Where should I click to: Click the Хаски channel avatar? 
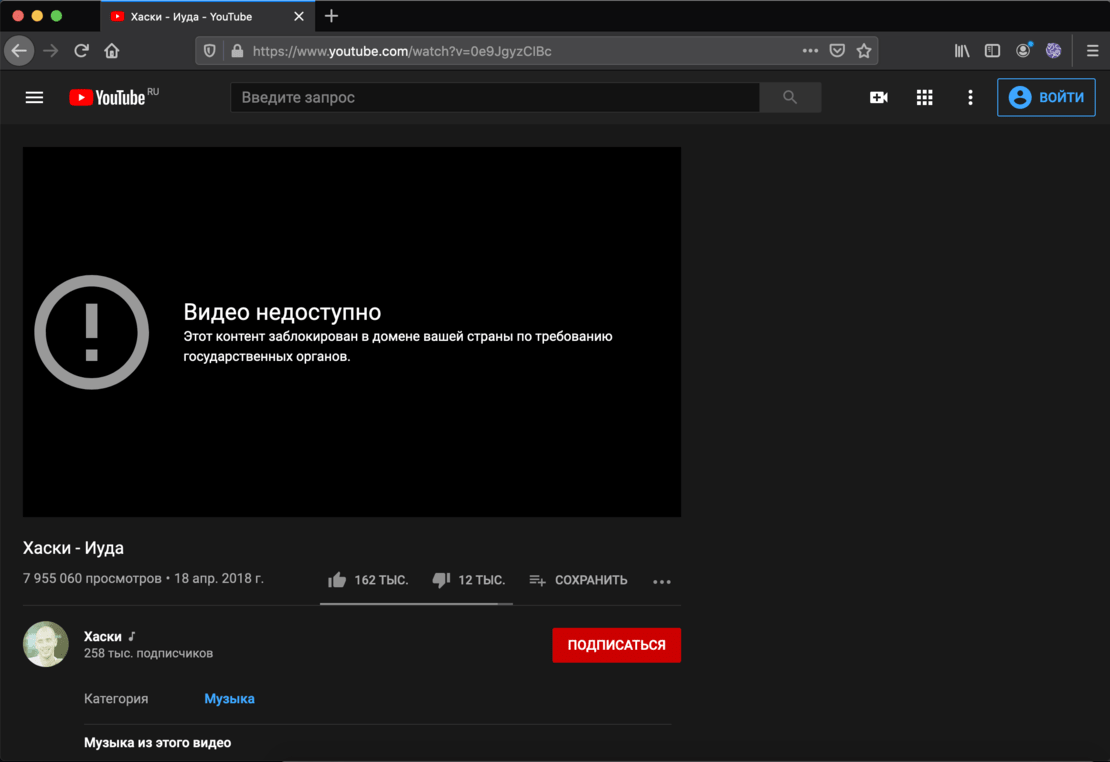[46, 644]
